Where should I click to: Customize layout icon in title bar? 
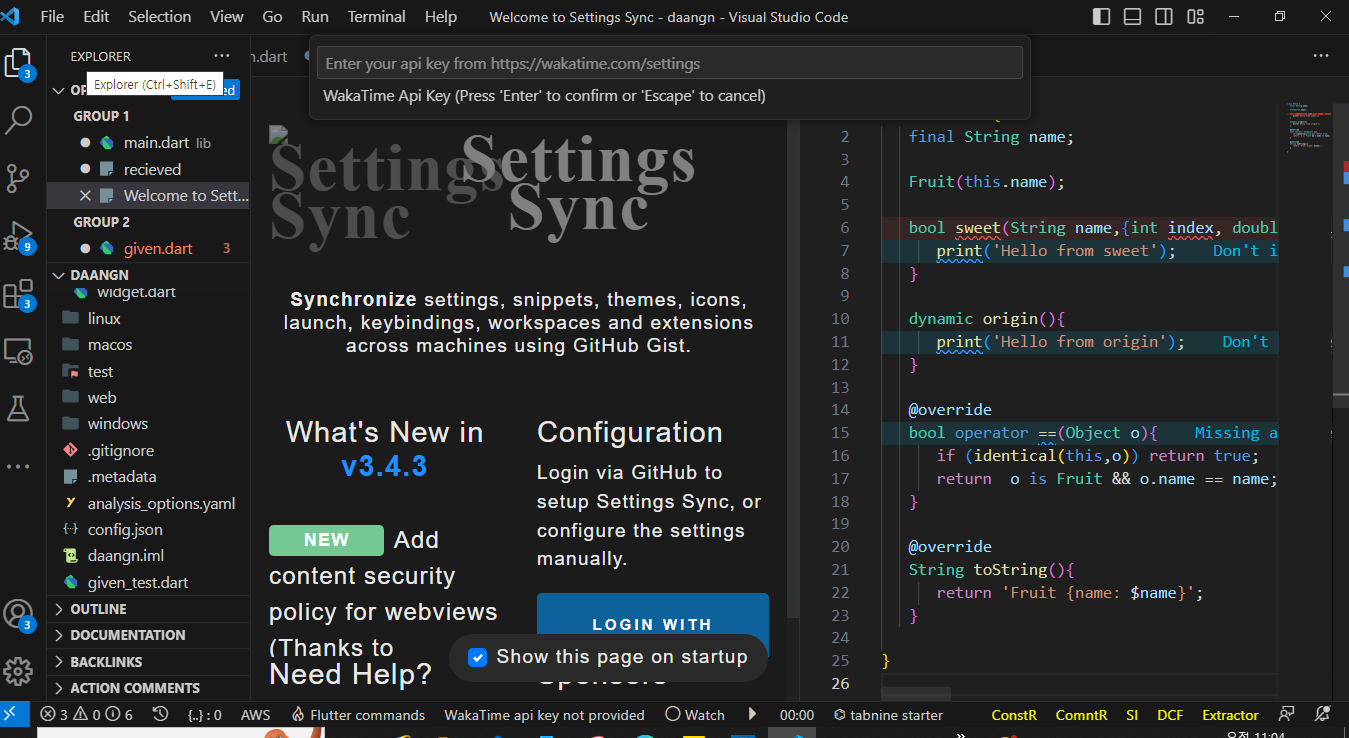click(x=1195, y=17)
